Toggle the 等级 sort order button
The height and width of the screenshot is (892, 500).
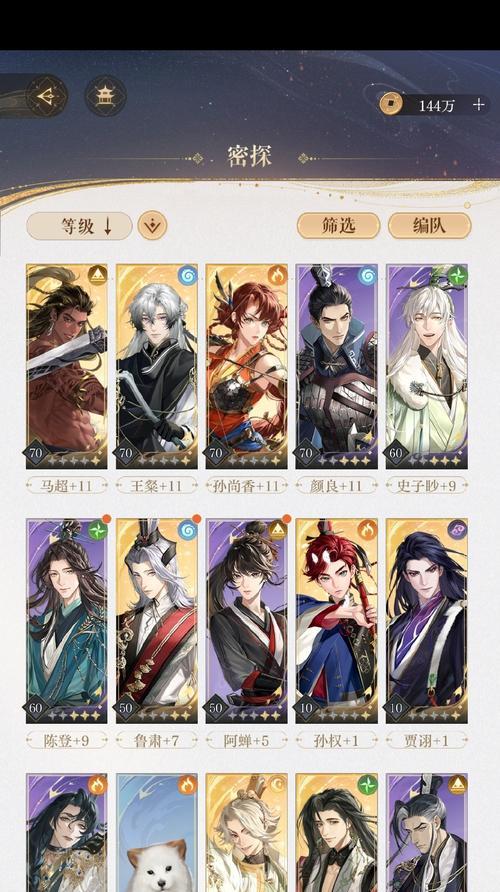[x=79, y=226]
